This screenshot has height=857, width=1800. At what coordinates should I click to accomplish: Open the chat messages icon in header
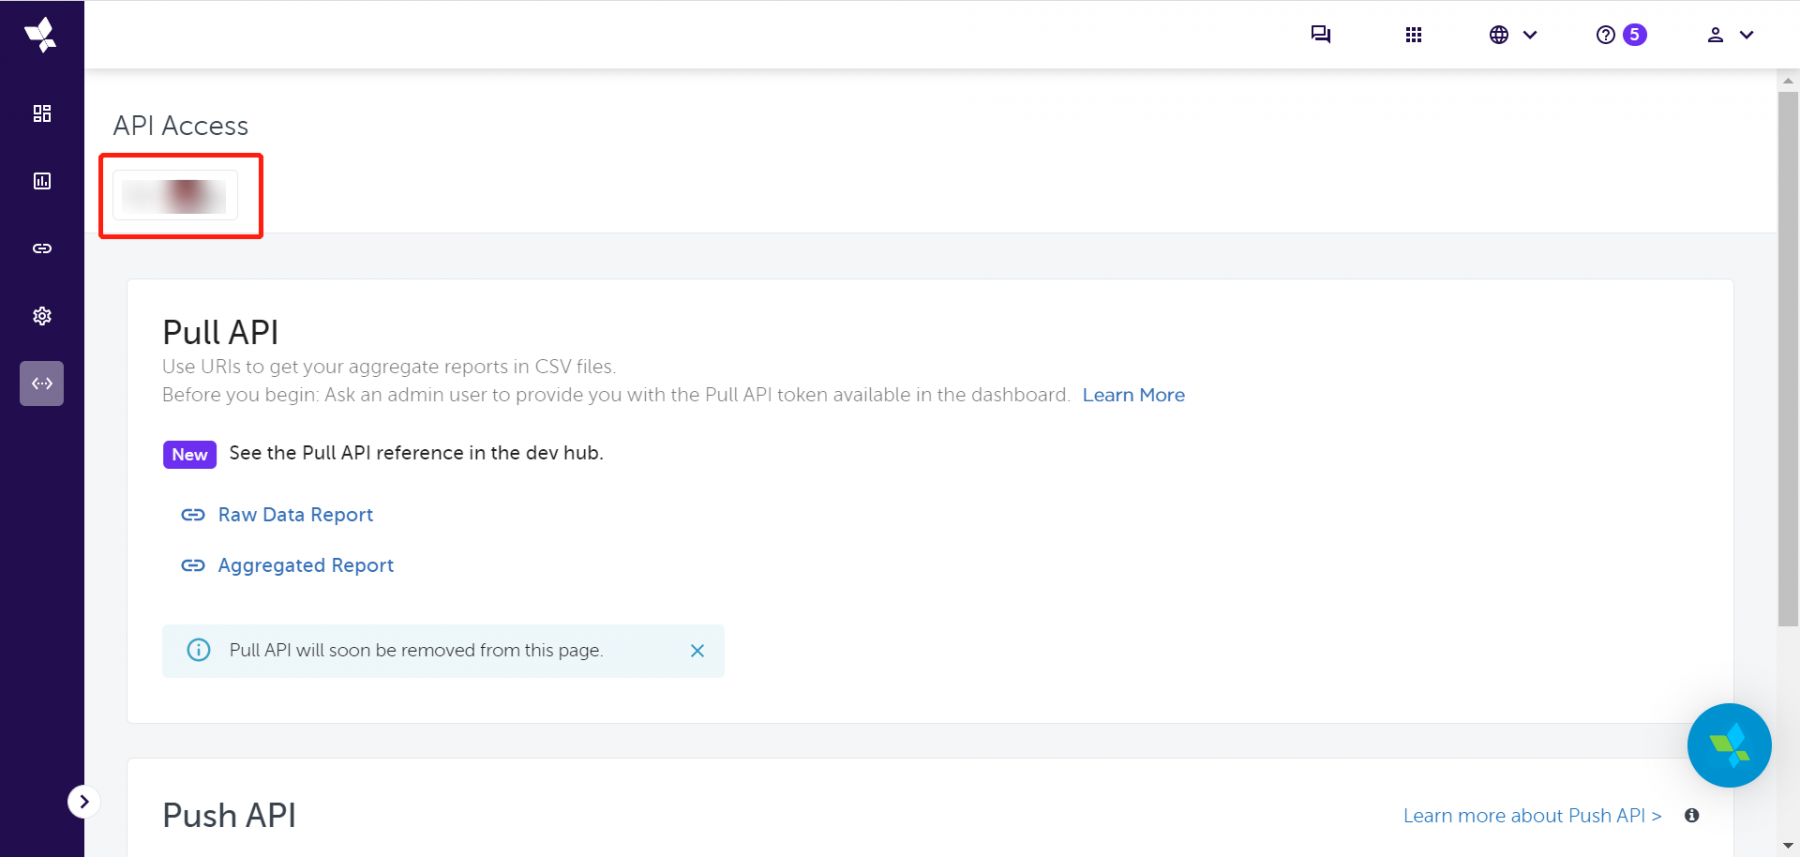point(1320,35)
